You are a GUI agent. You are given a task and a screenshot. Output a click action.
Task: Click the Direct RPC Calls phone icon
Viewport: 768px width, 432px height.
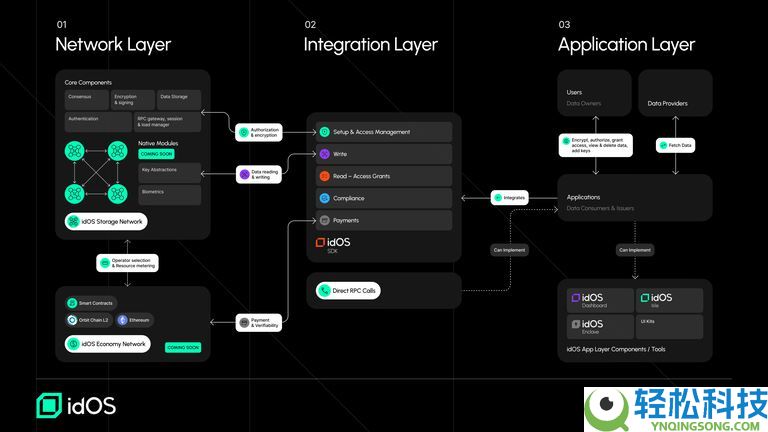point(325,291)
